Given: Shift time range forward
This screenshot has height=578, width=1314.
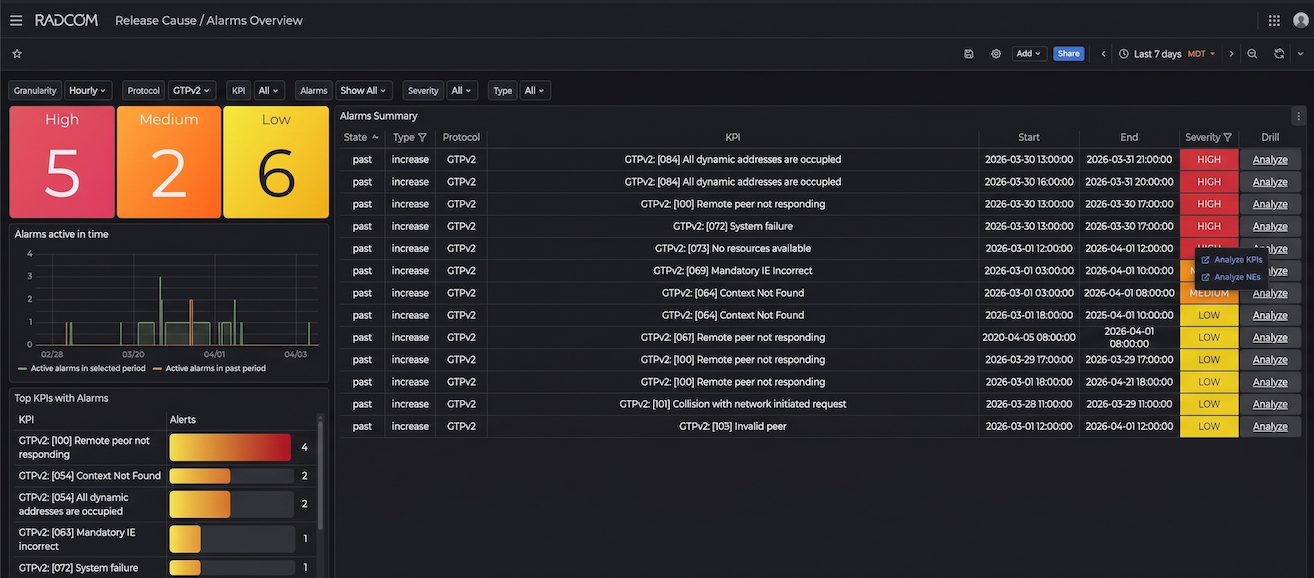Looking at the screenshot, I should (x=1231, y=54).
